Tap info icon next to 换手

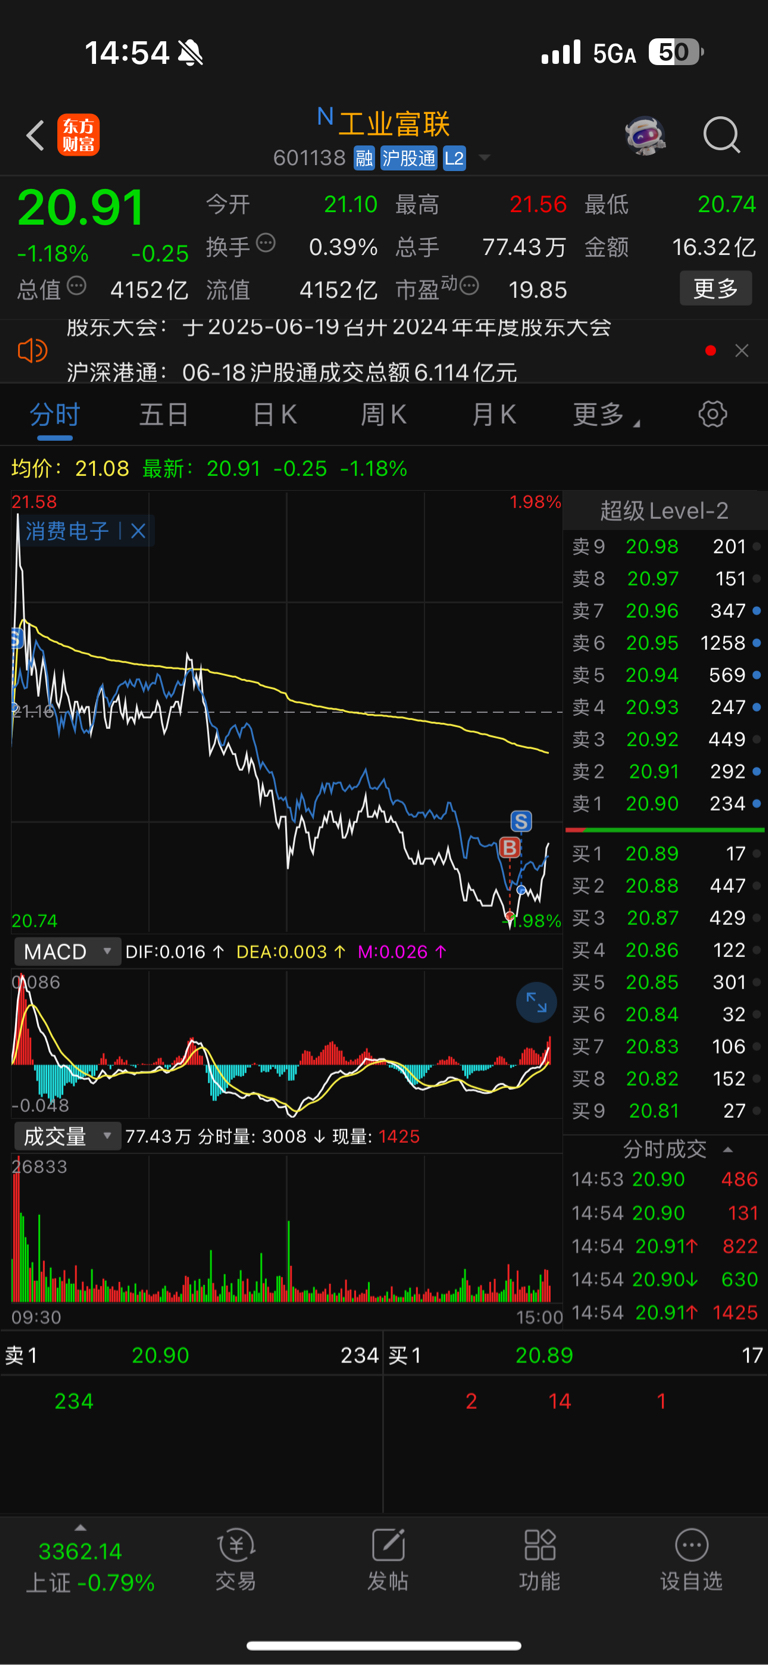tap(266, 242)
